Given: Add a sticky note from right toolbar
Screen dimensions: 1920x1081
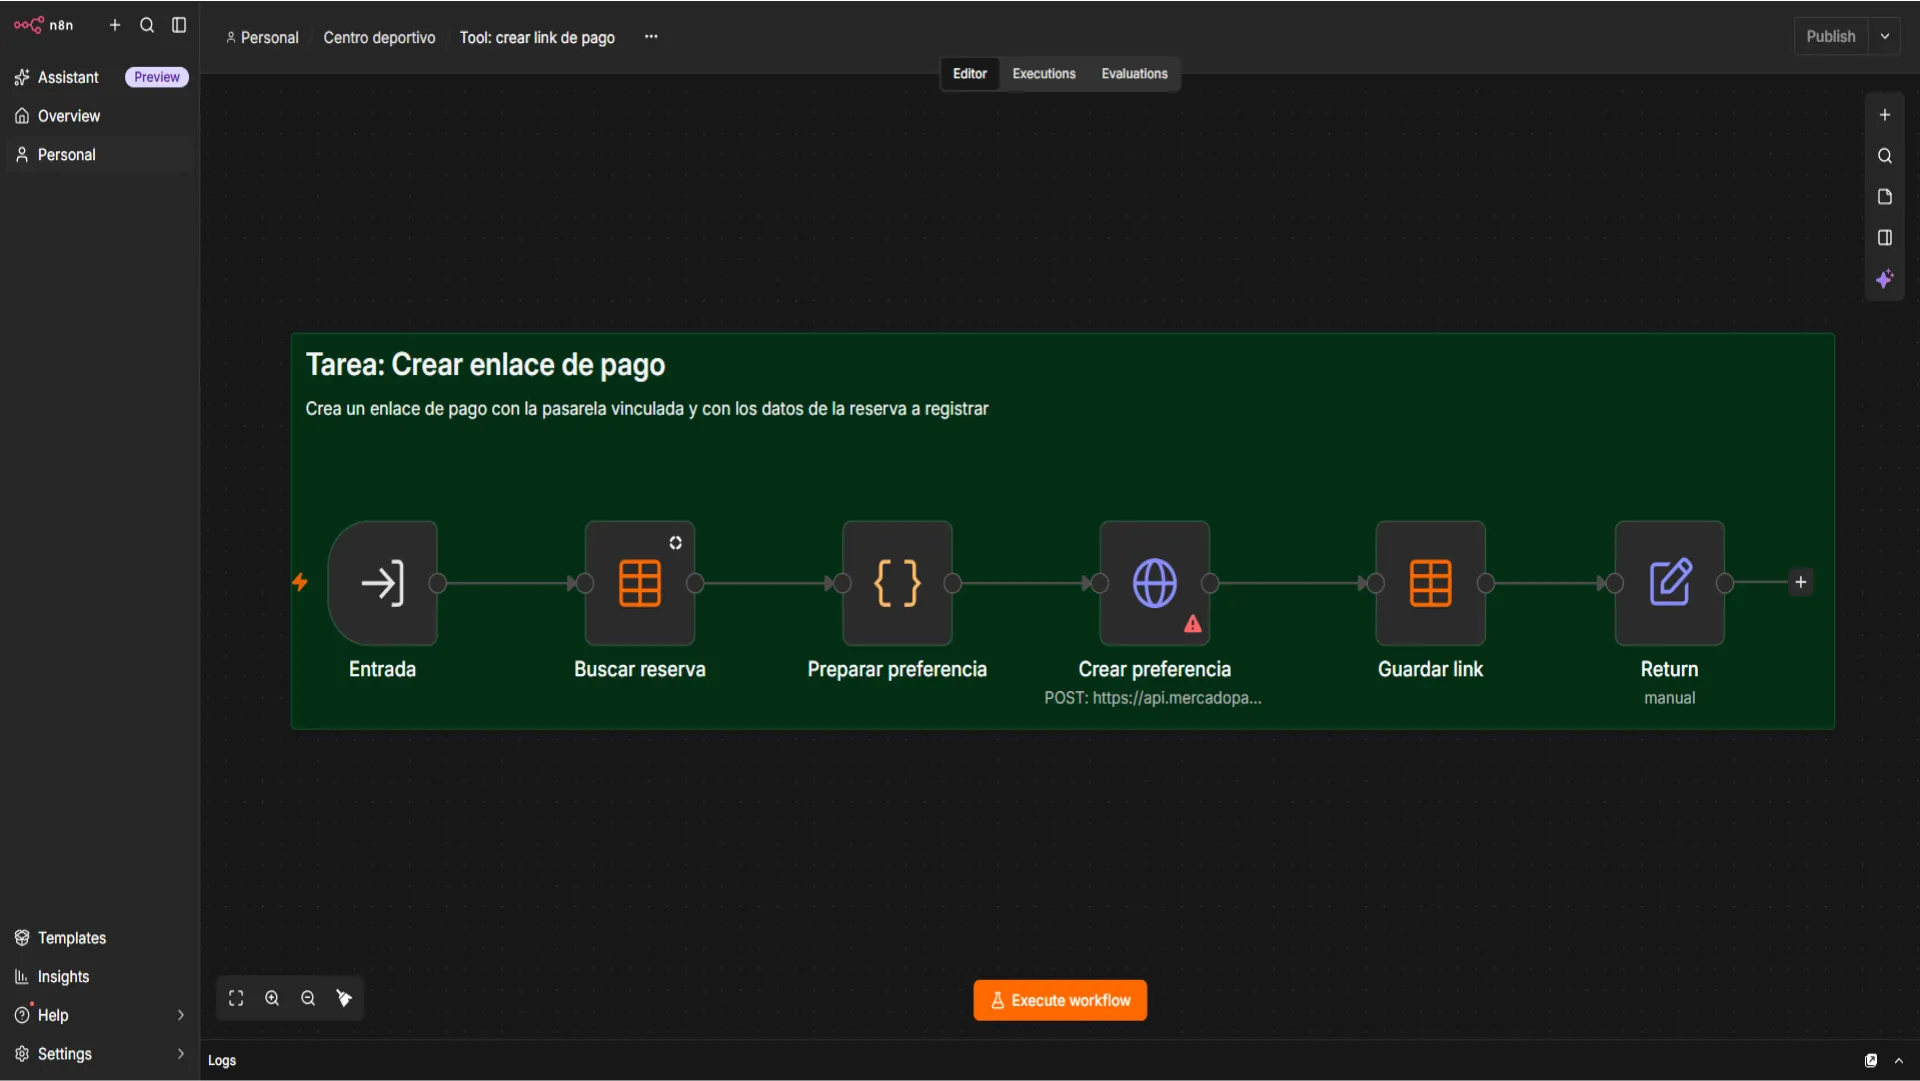Looking at the screenshot, I should point(1884,197).
